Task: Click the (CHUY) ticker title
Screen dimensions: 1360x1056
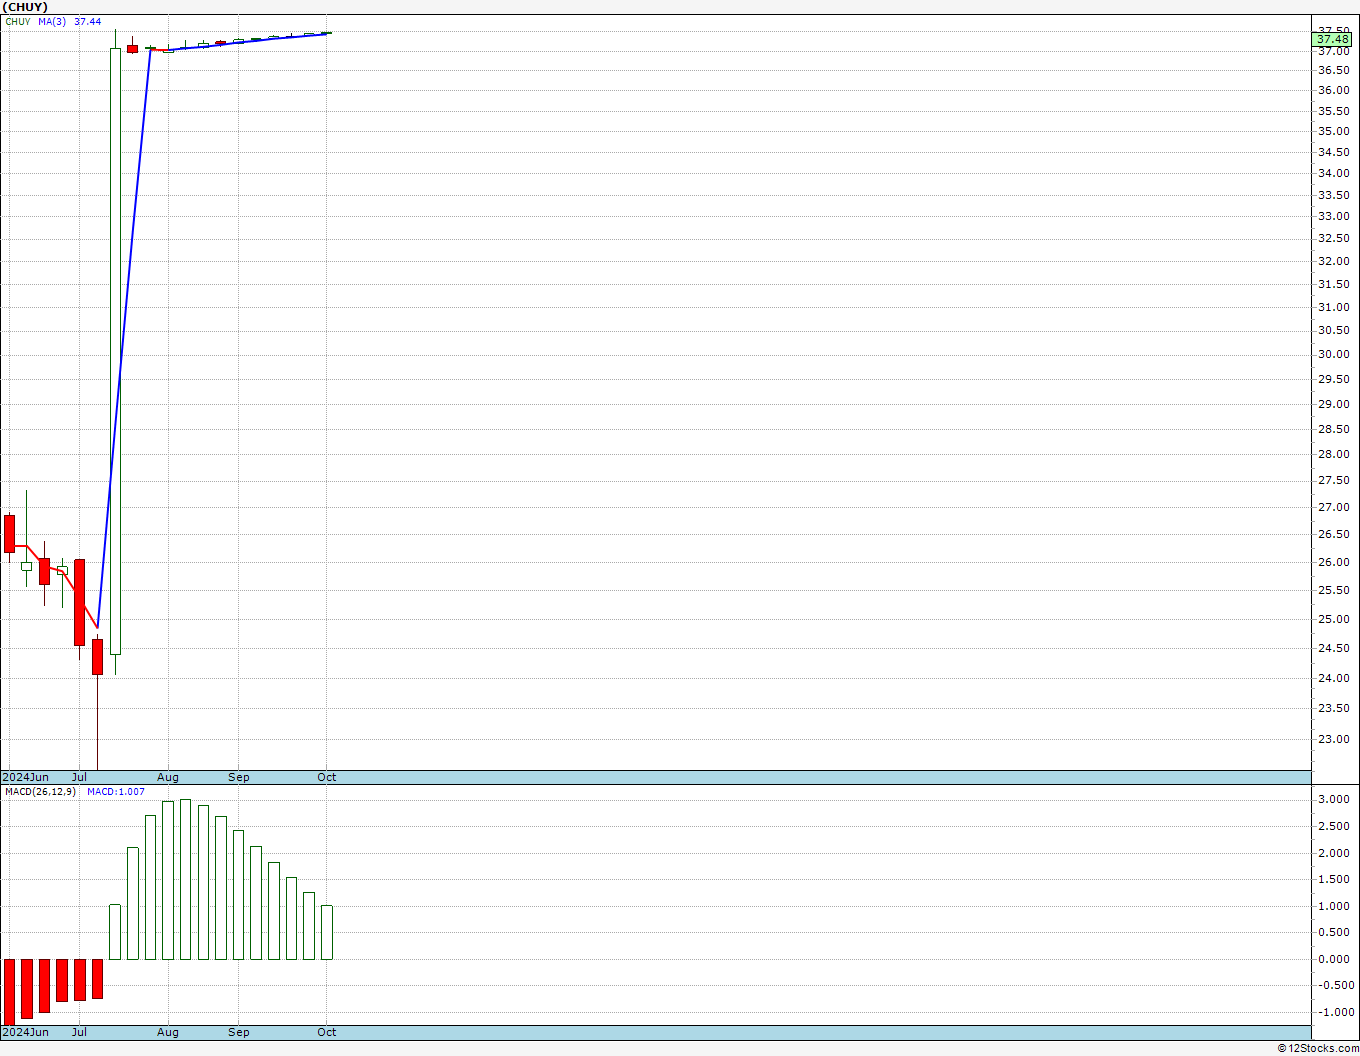Action: pyautogui.click(x=25, y=7)
